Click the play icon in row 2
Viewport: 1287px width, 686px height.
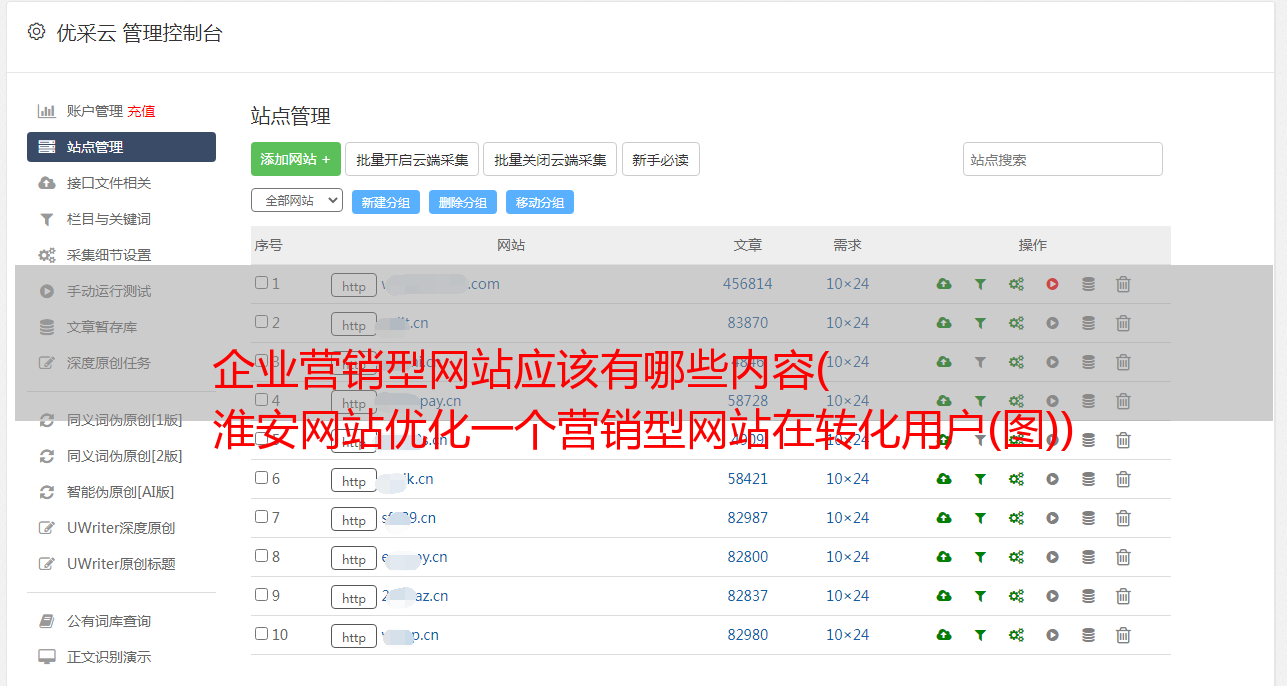[1052, 323]
